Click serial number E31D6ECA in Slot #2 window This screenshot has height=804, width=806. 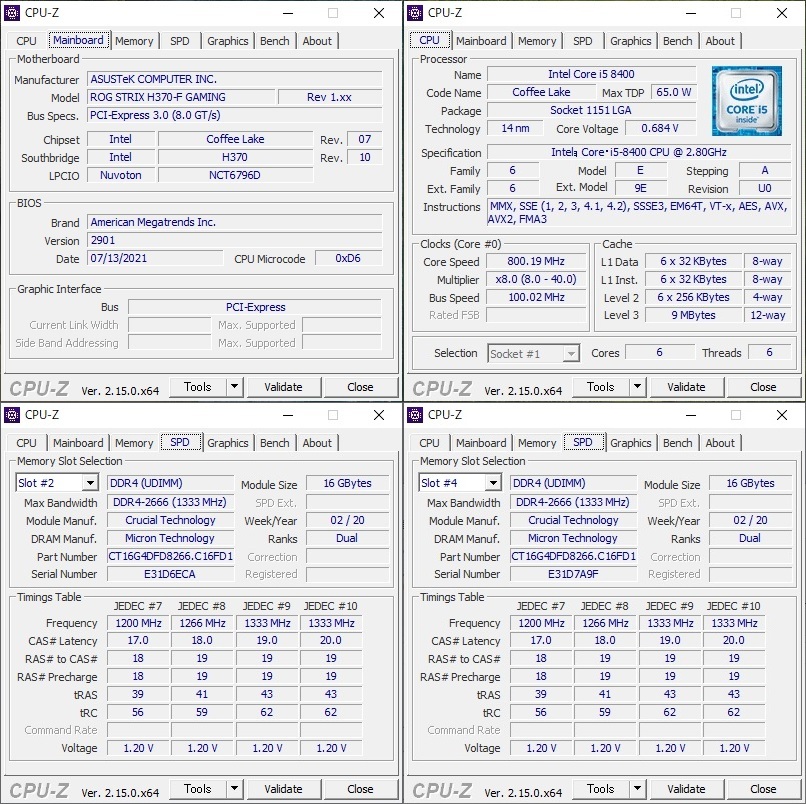pos(170,574)
